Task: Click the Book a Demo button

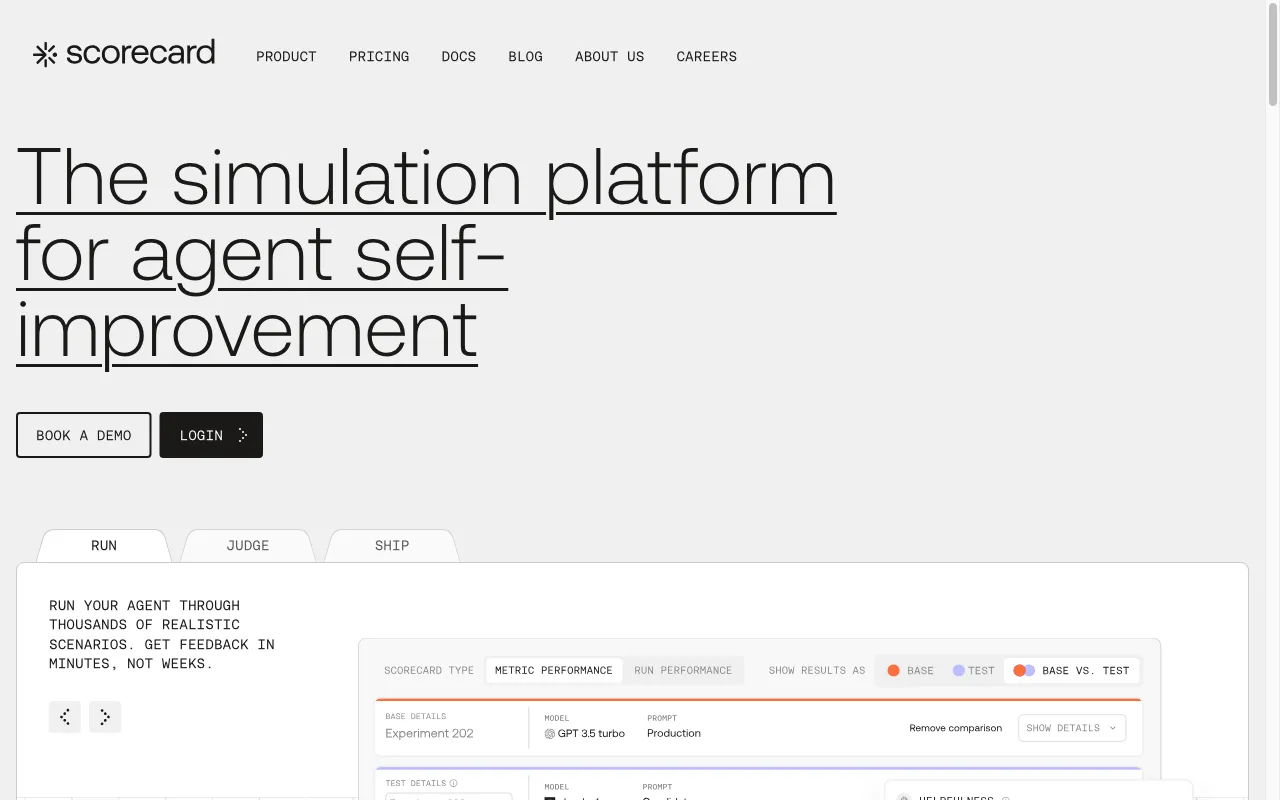Action: pos(84,435)
